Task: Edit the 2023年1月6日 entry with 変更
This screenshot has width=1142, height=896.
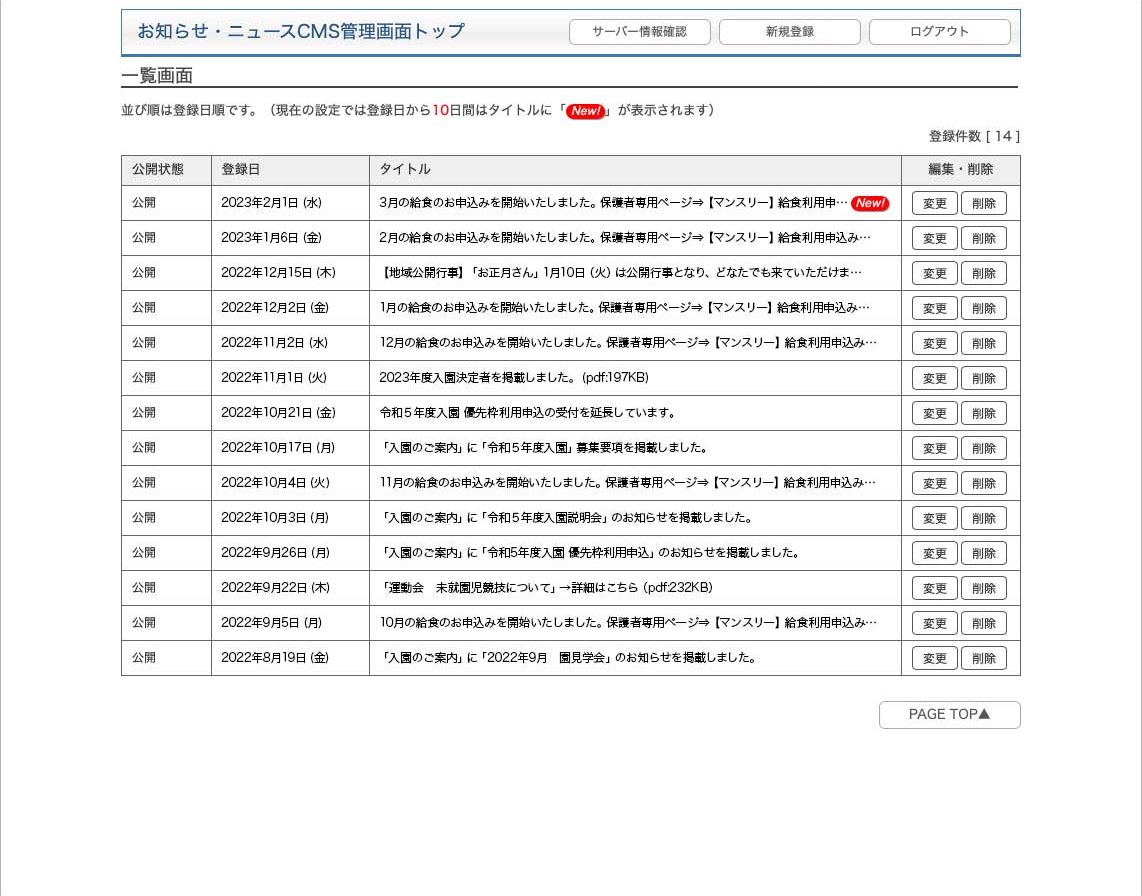Action: click(x=934, y=238)
